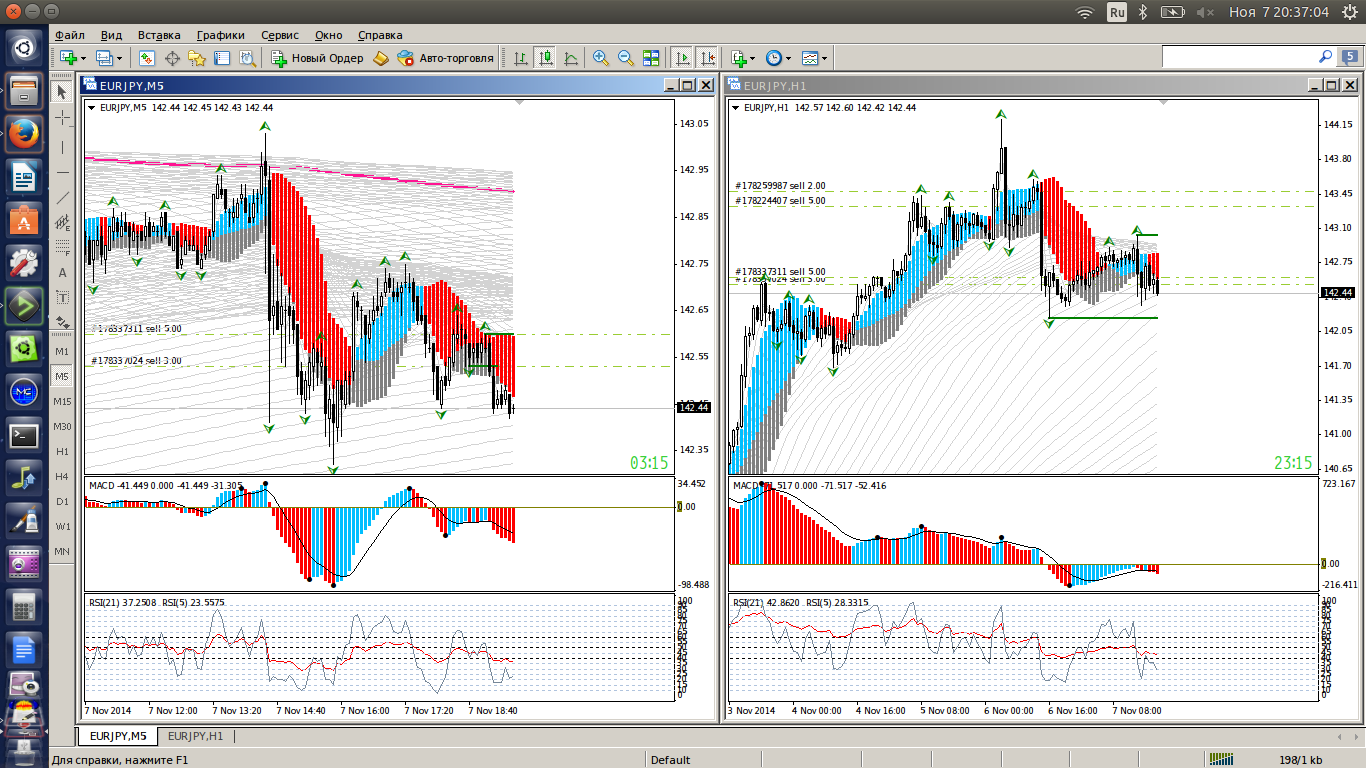Screen dimensions: 1366x768
Task: Open the Data Window crosshair icon
Action: (x=172, y=58)
